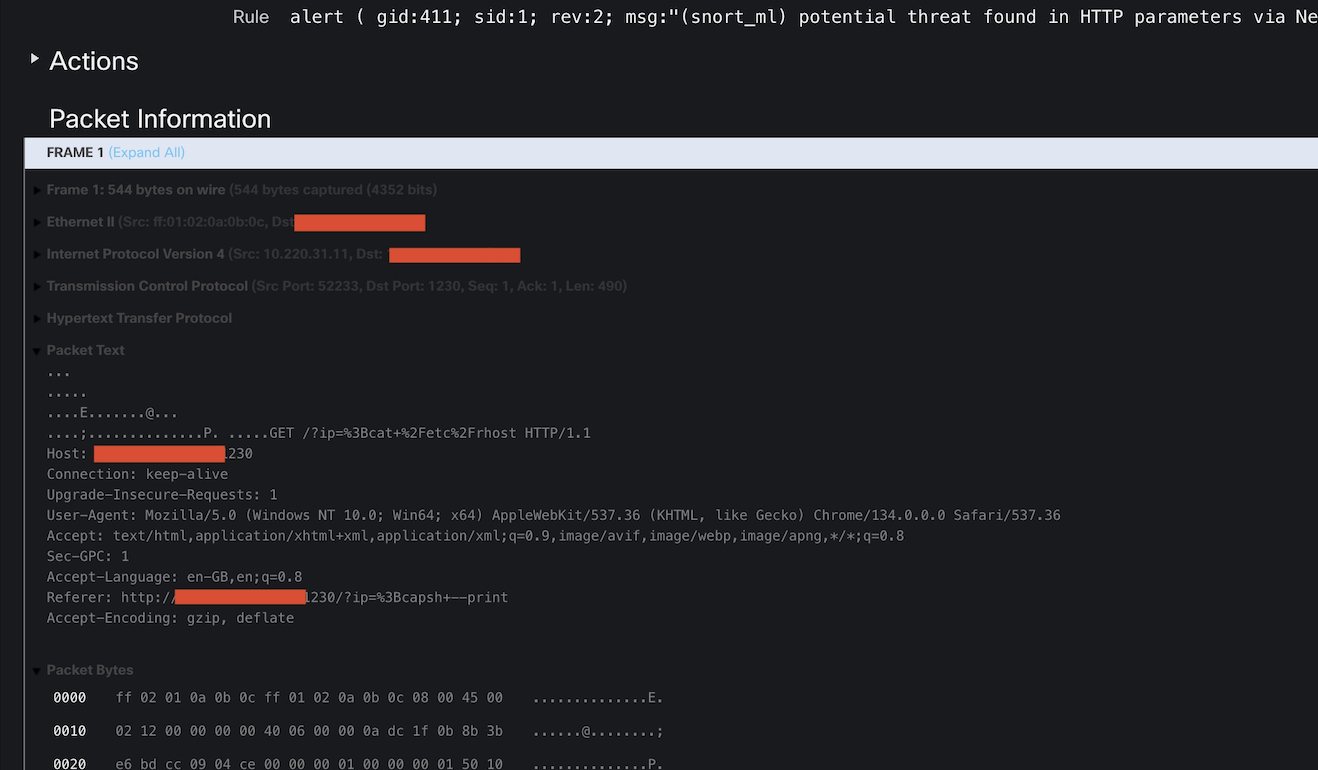
Task: Click the redacted Ethernet destination address
Action: (x=360, y=222)
